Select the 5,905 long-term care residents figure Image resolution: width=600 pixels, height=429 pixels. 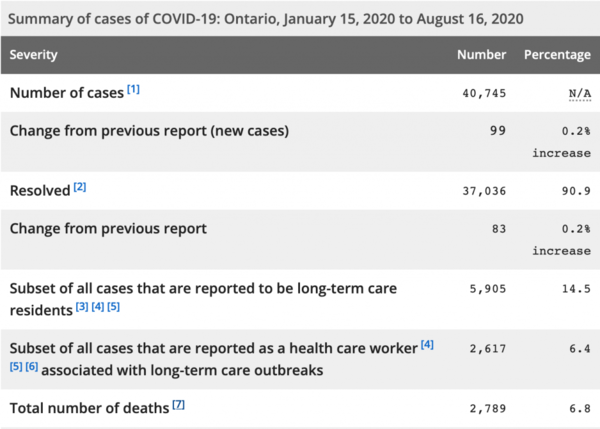coord(487,289)
